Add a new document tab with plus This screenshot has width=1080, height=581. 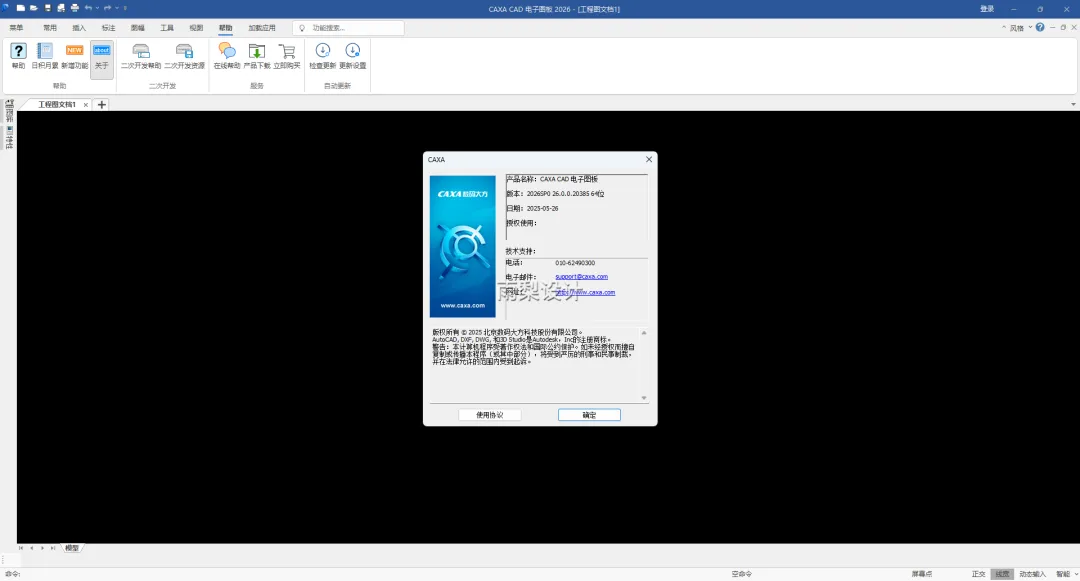(x=101, y=105)
